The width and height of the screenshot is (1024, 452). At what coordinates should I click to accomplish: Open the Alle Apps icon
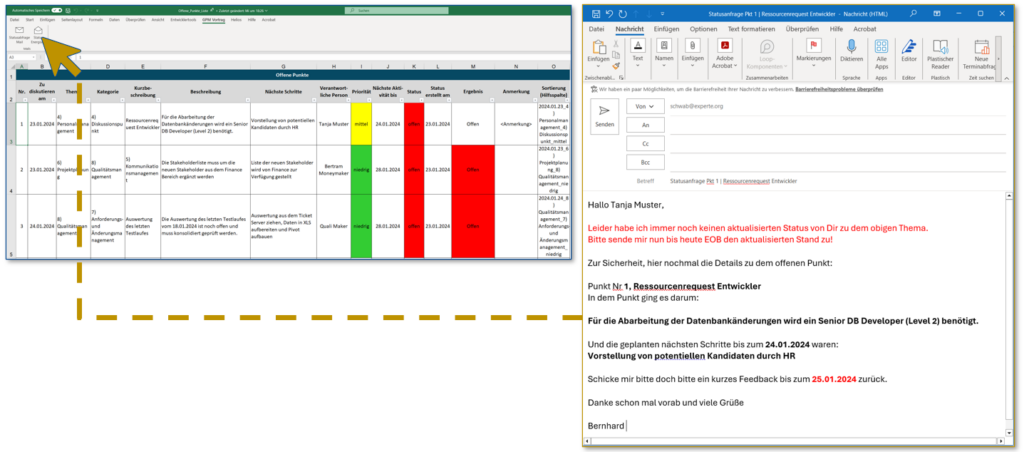coord(881,46)
